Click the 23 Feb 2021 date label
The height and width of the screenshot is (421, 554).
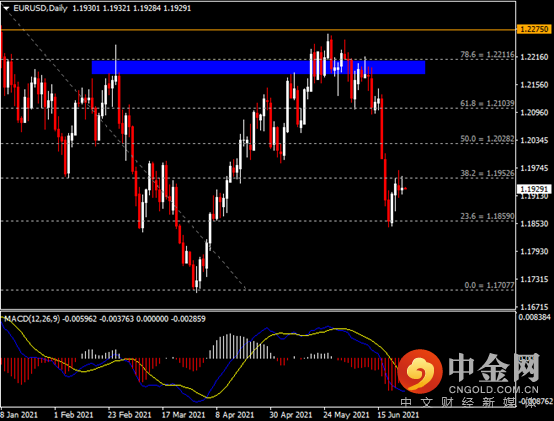point(129,415)
